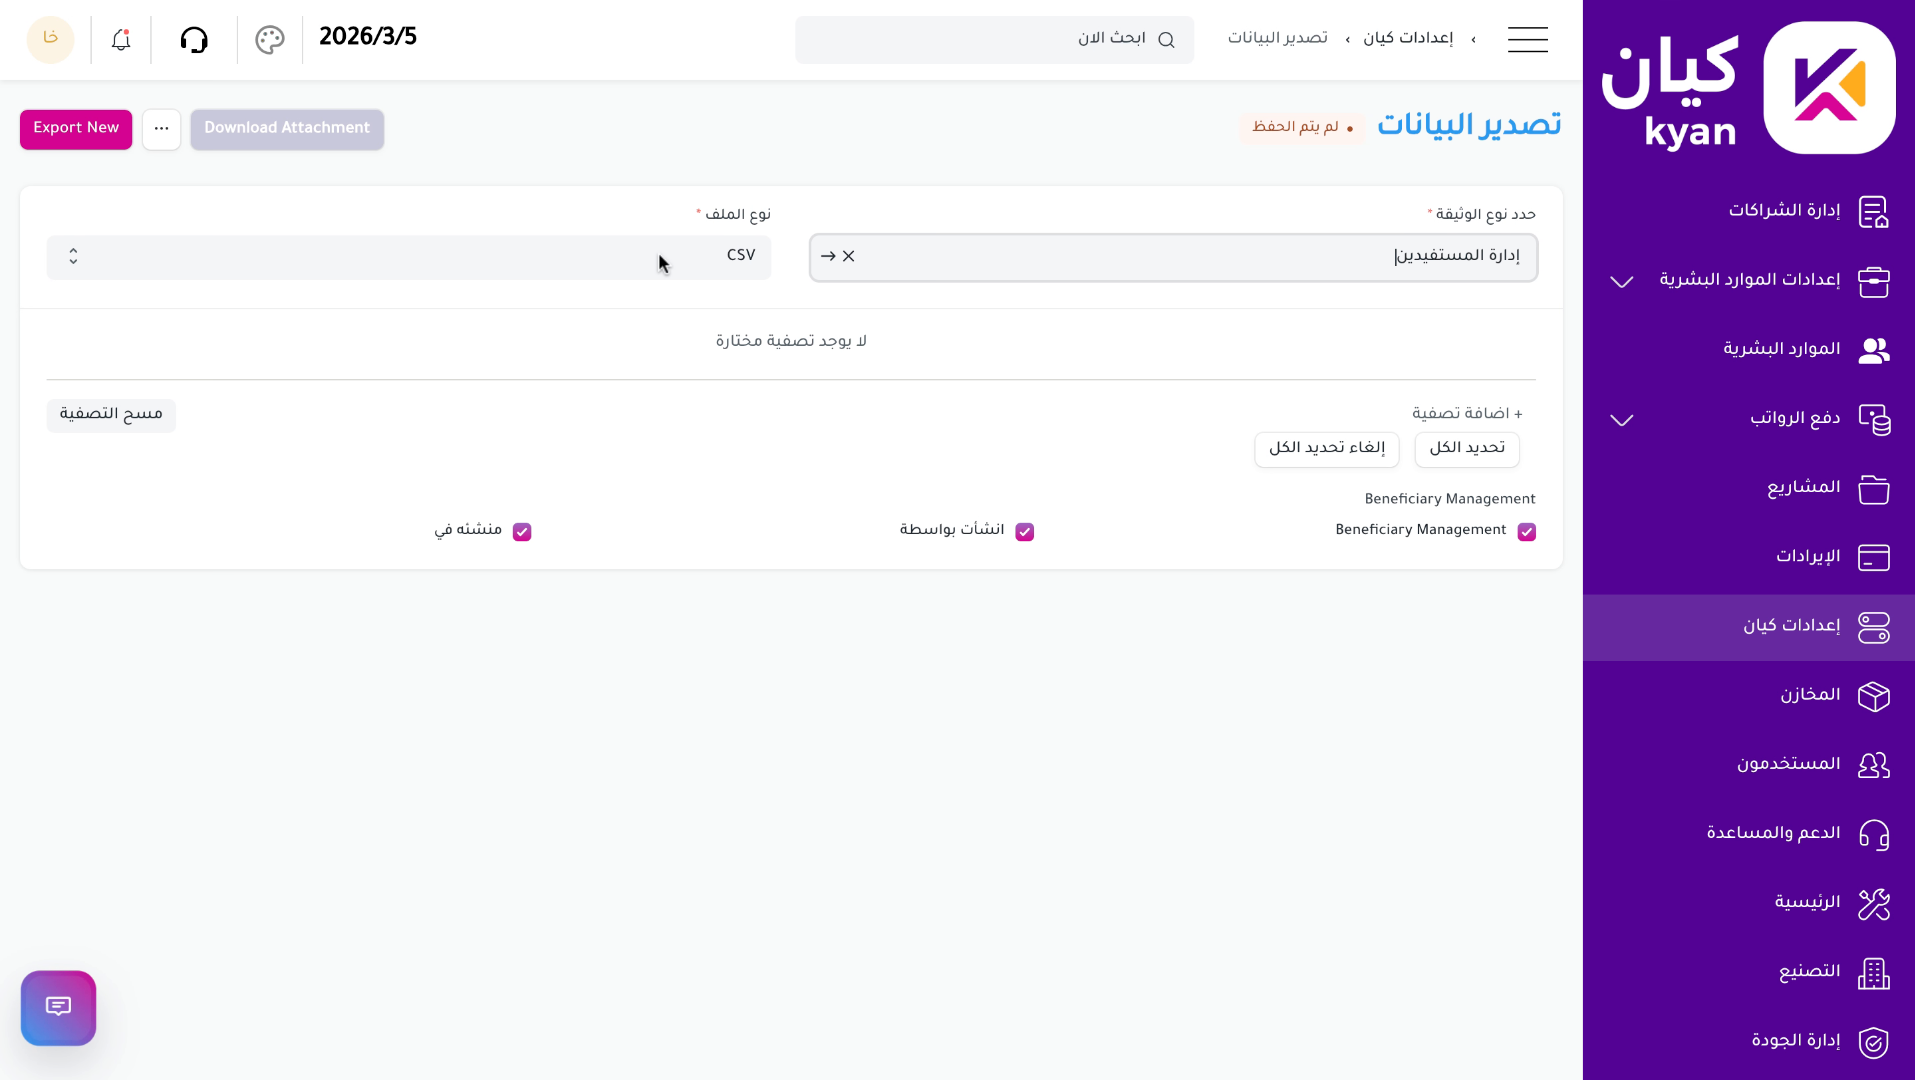
Task: Disable the انشأت بواسطة filter checkbox
Action: click(x=1024, y=531)
